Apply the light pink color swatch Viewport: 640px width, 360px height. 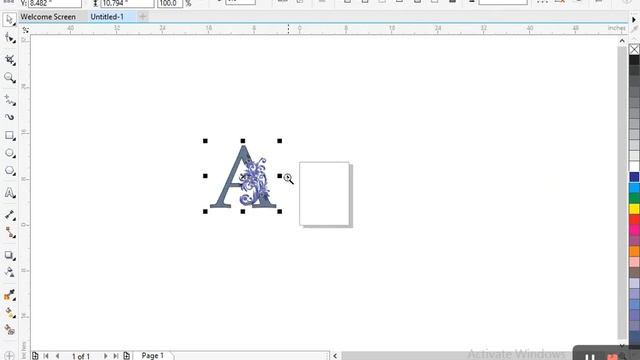click(634, 262)
